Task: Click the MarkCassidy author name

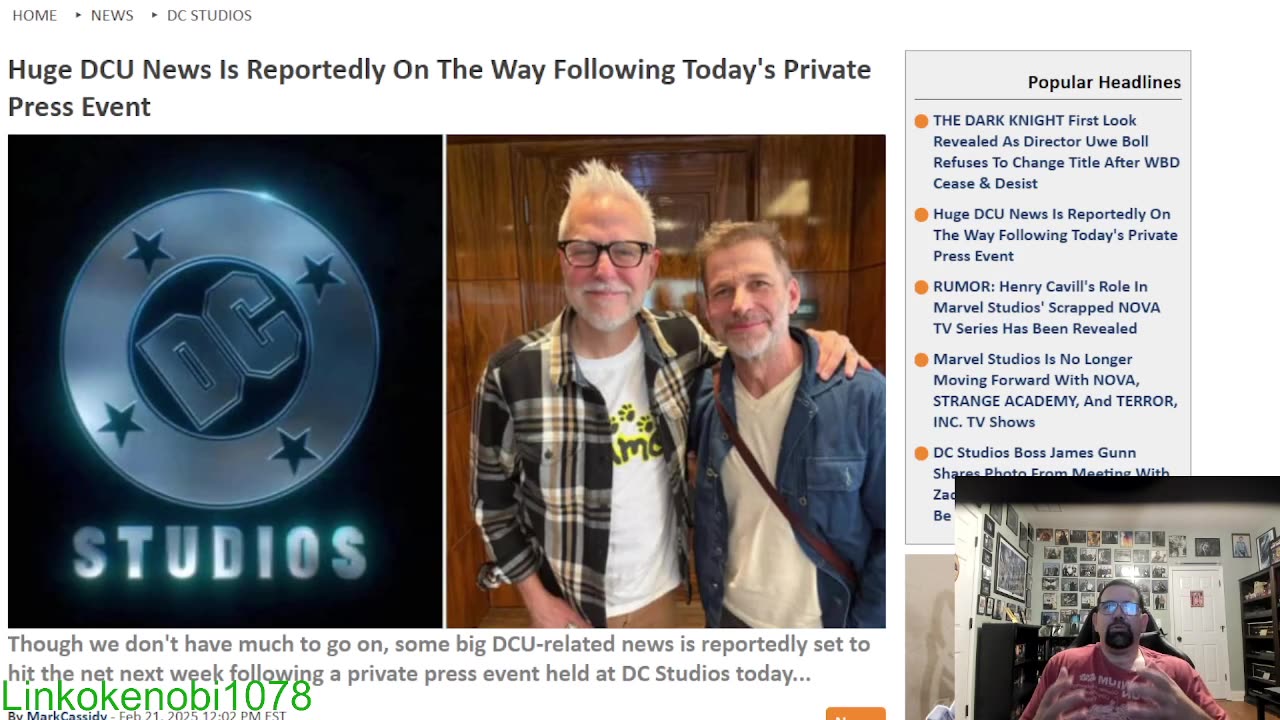Action: (x=67, y=716)
